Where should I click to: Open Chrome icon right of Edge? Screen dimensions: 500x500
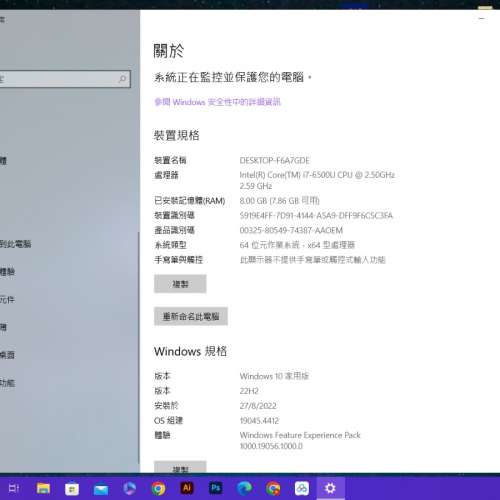tap(273, 489)
